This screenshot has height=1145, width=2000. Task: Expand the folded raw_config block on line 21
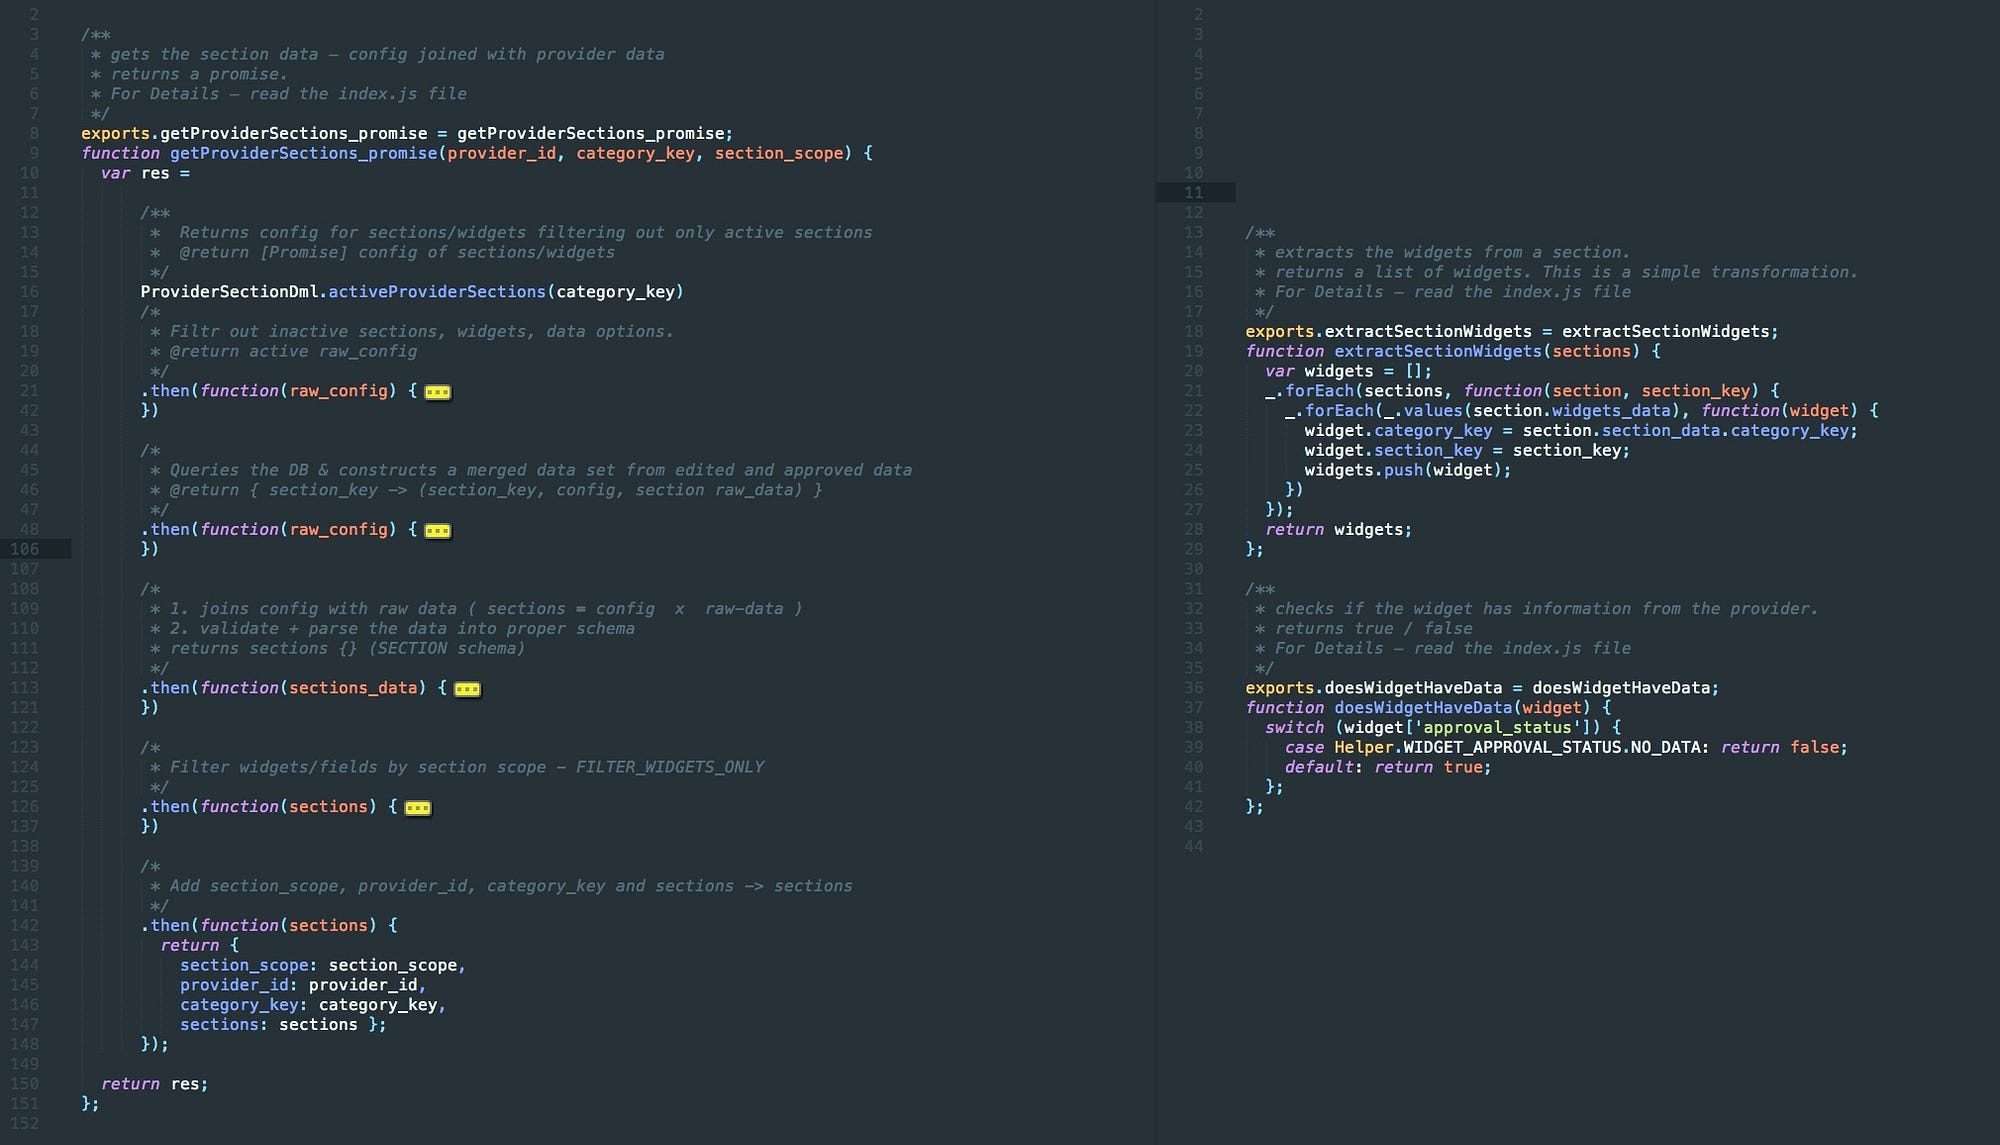point(437,392)
